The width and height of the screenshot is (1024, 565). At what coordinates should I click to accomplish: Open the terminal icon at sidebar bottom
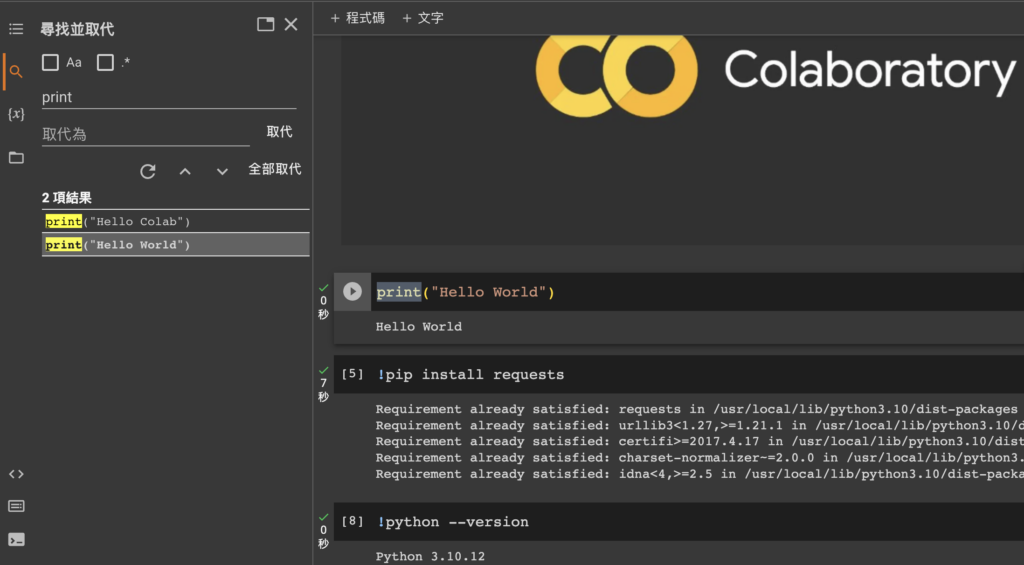pos(16,540)
